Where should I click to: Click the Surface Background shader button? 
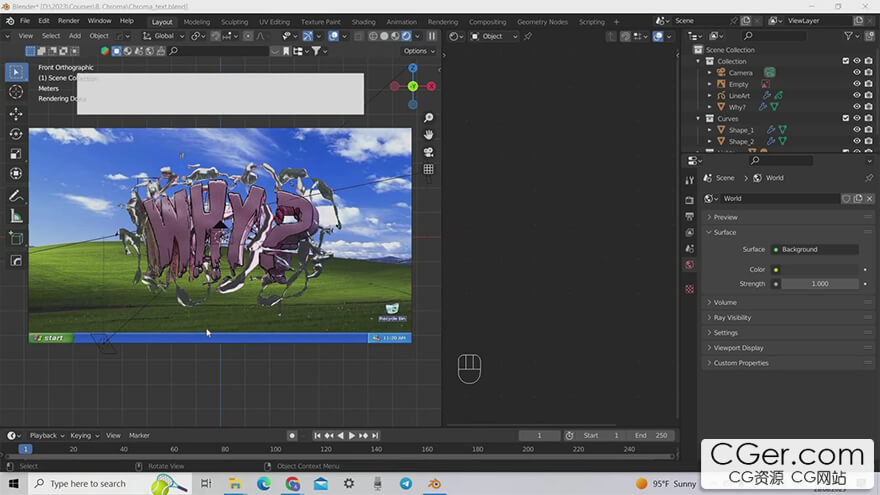(x=814, y=250)
